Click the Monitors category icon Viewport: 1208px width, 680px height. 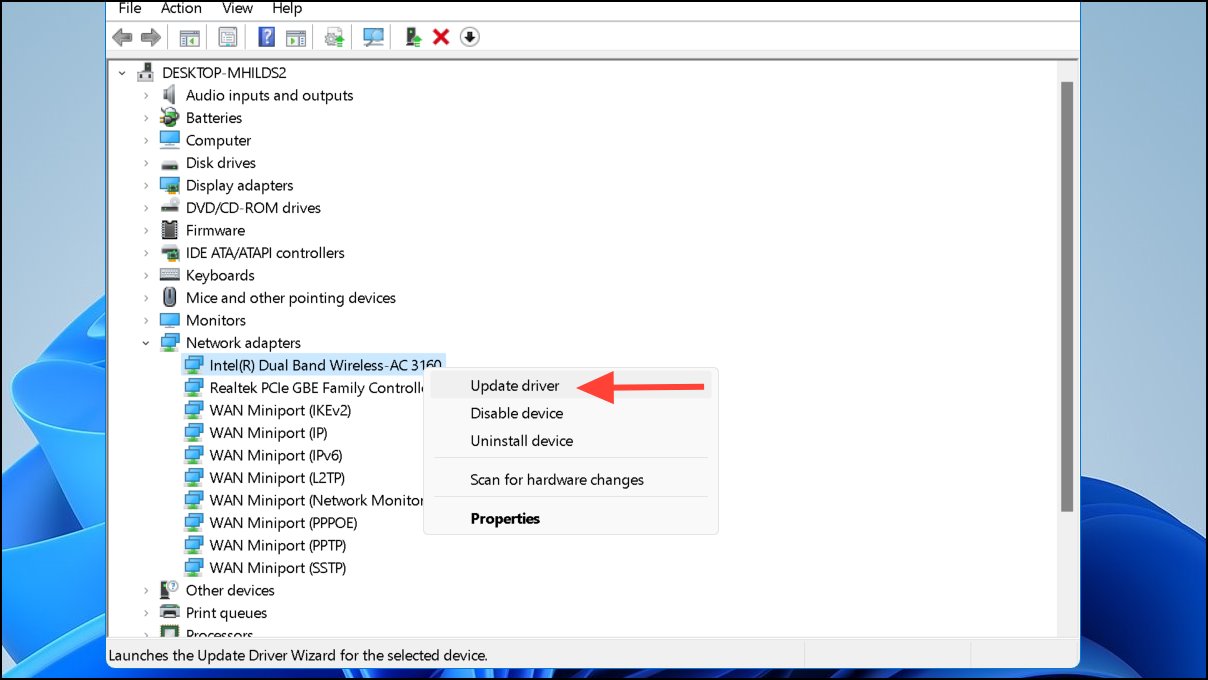click(169, 320)
